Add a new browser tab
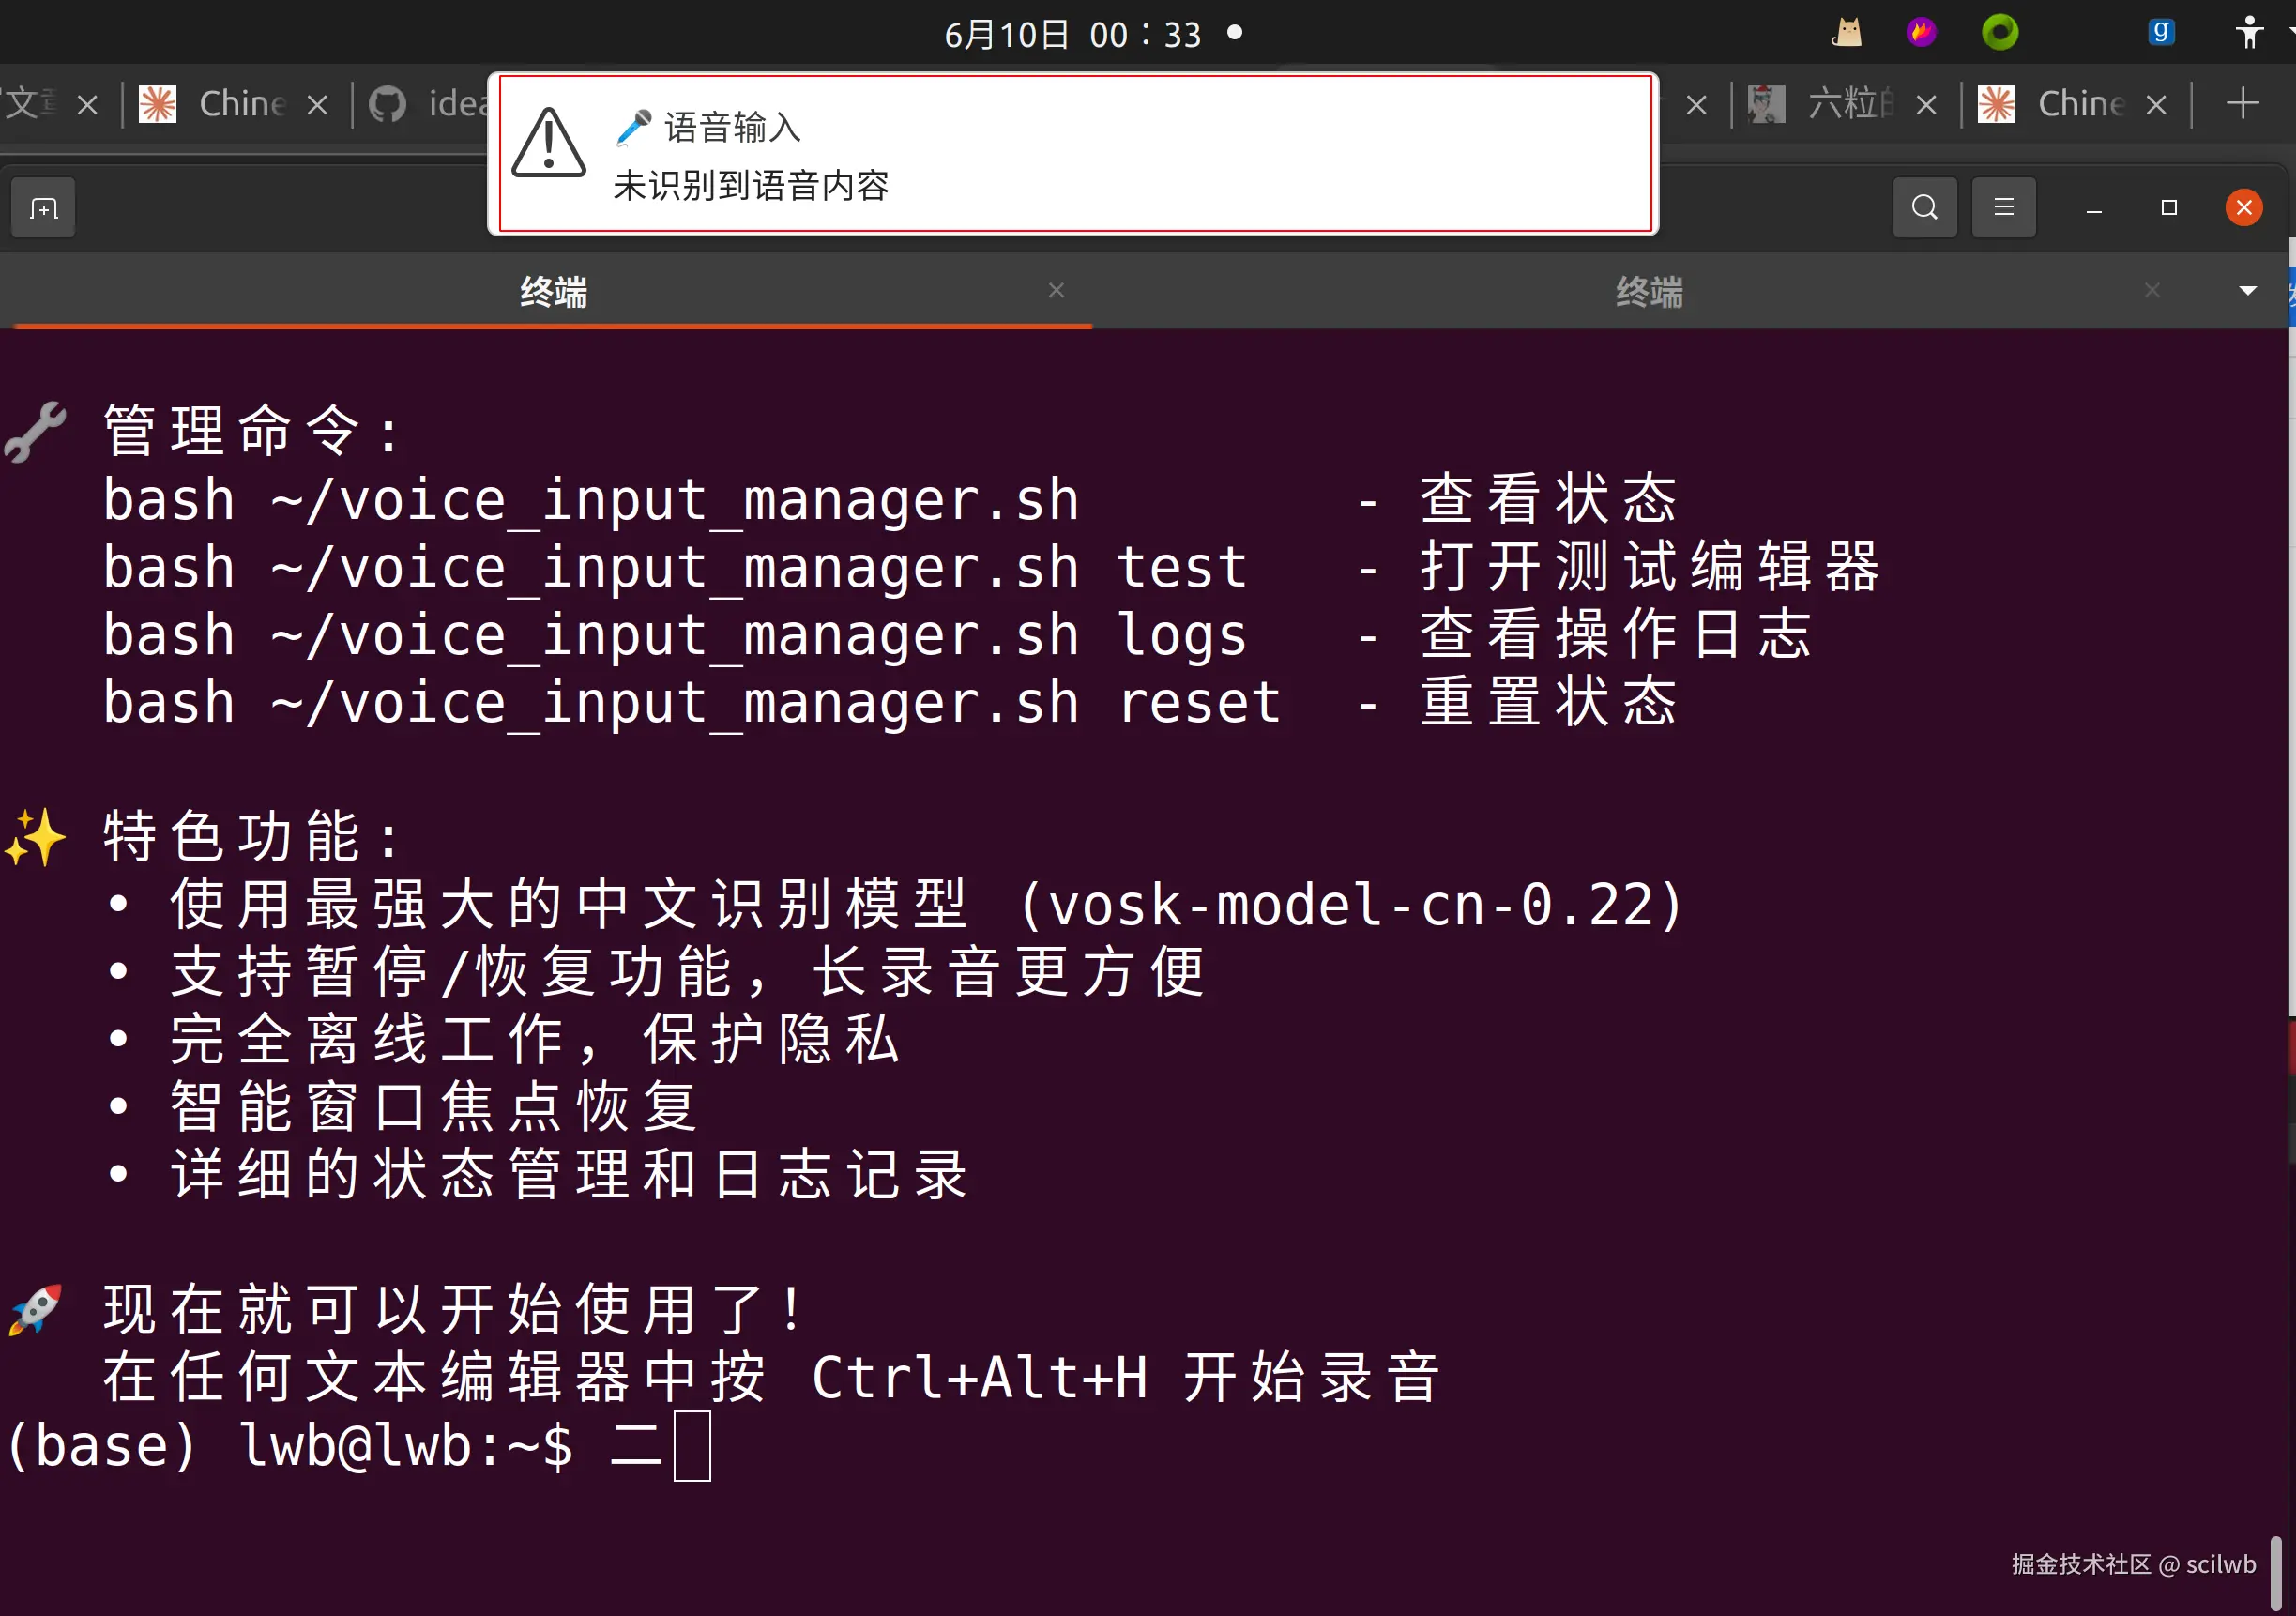The width and height of the screenshot is (2296, 1616). (x=2242, y=103)
